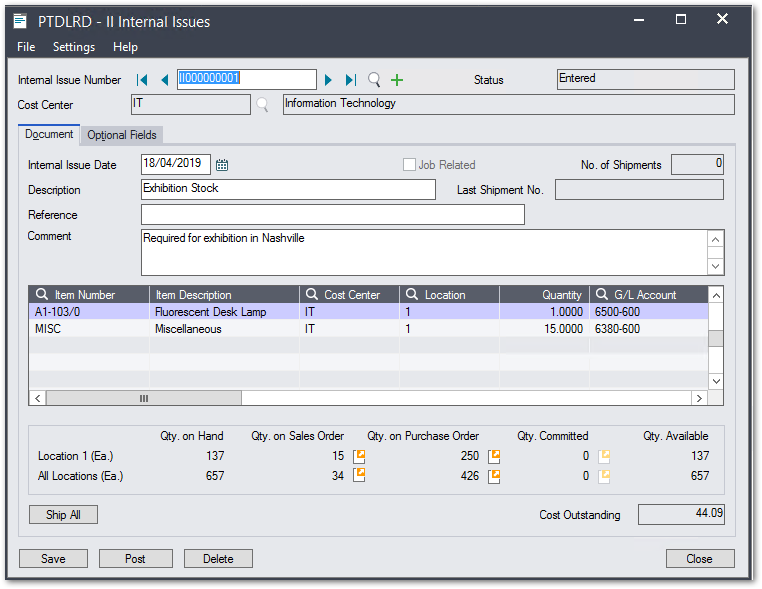Image resolution: width=762 pixels, height=589 pixels.
Task: Click G/L Account cell 6380-600
Action: click(x=649, y=329)
